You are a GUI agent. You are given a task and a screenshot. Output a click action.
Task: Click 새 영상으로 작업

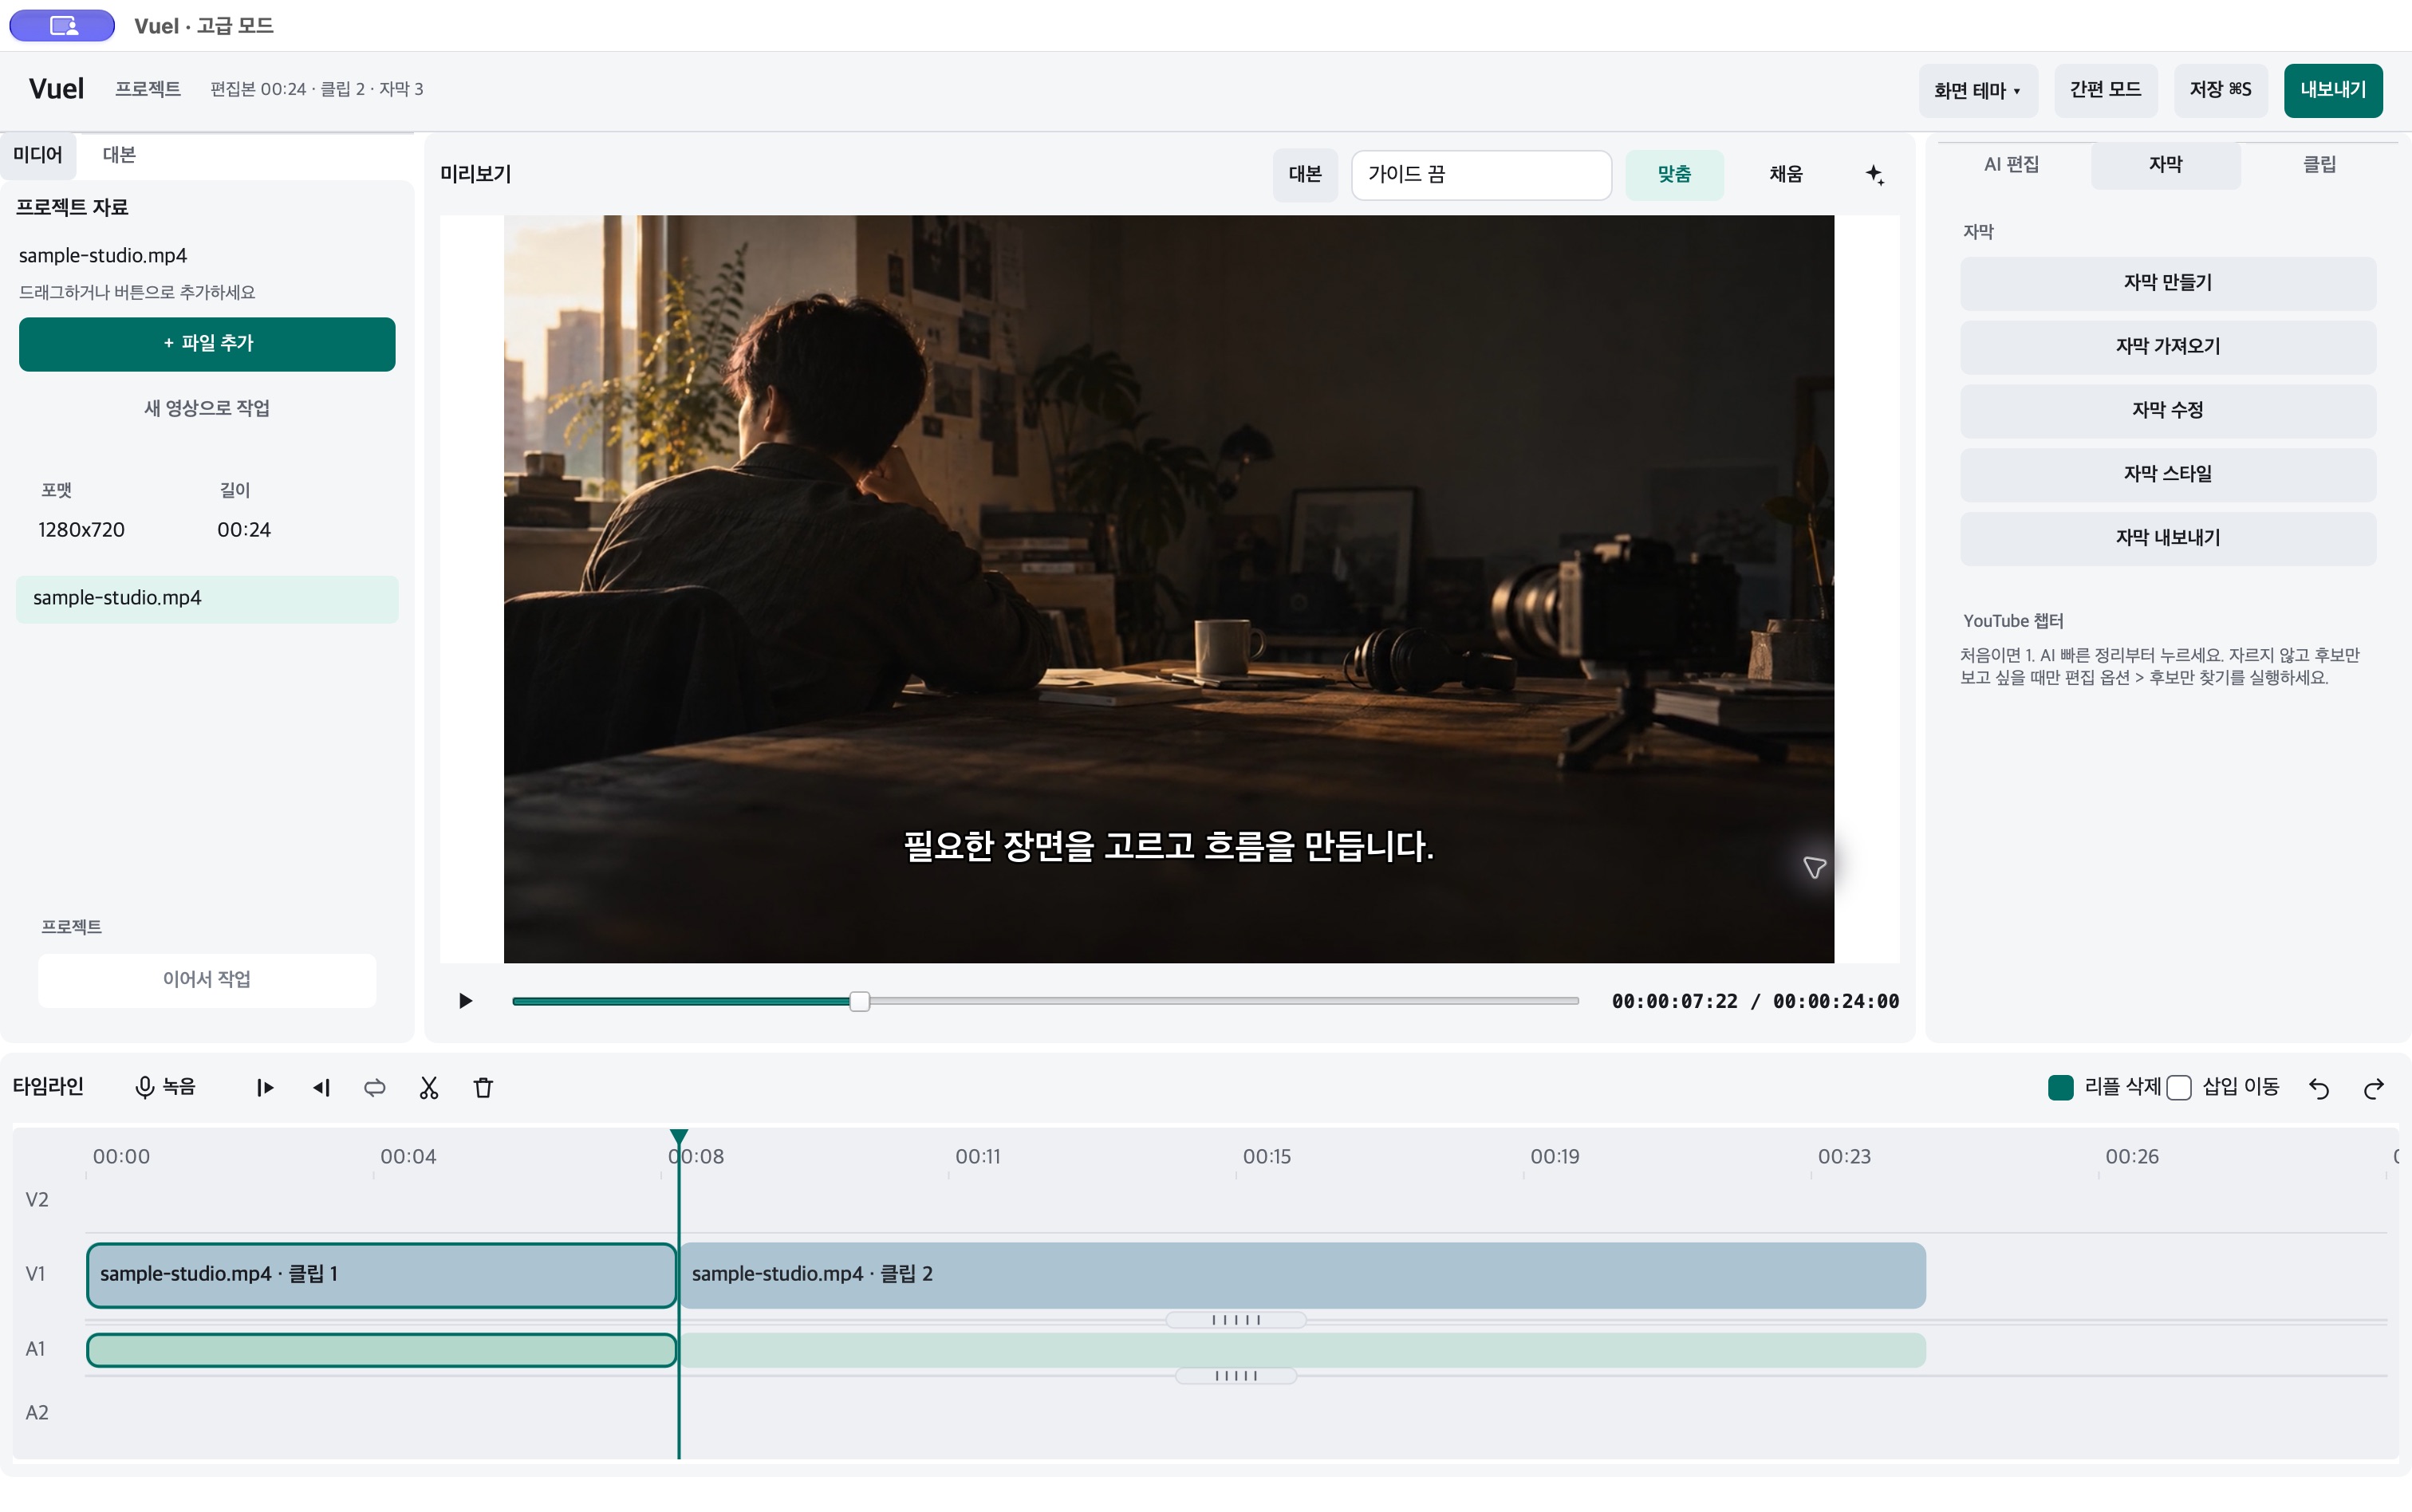click(x=207, y=408)
